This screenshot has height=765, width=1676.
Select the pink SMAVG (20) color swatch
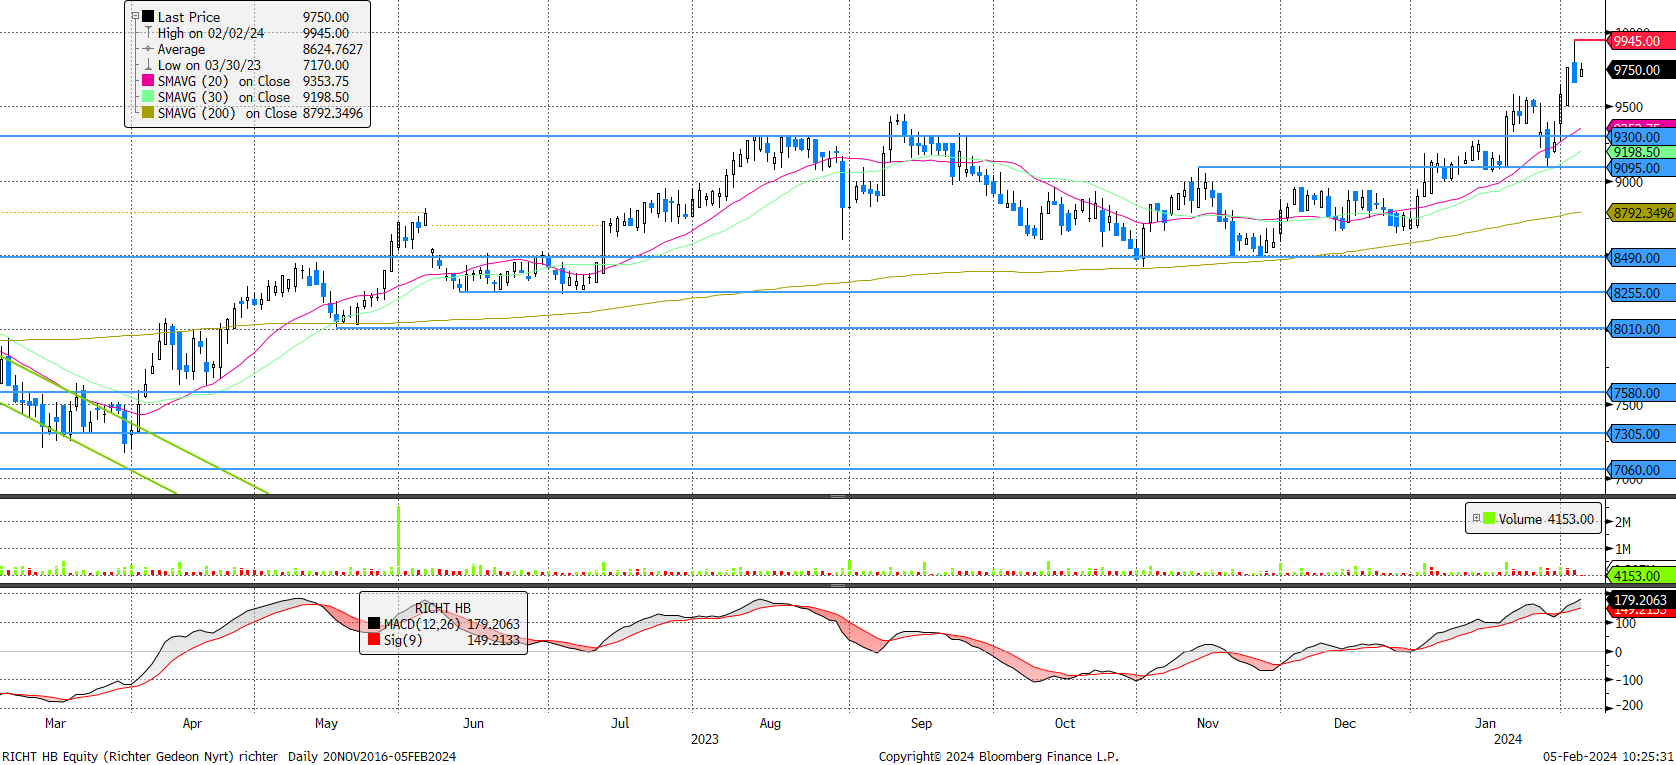pyautogui.click(x=148, y=81)
